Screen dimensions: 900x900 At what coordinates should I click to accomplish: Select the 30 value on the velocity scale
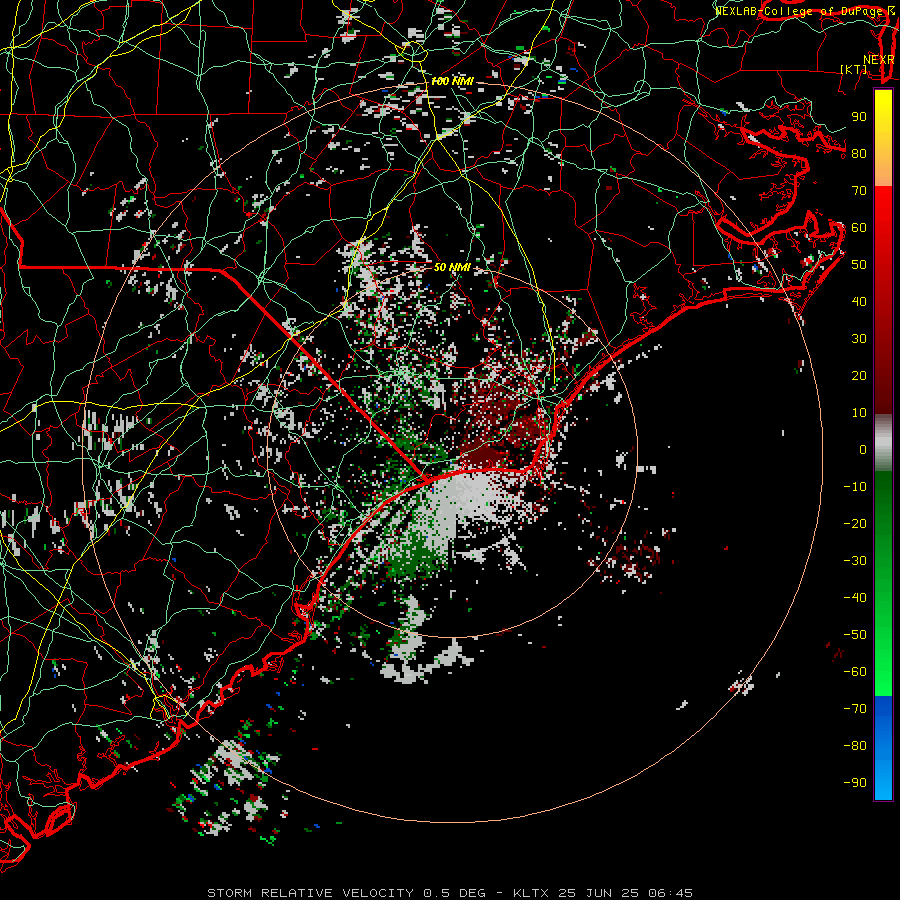[859, 339]
